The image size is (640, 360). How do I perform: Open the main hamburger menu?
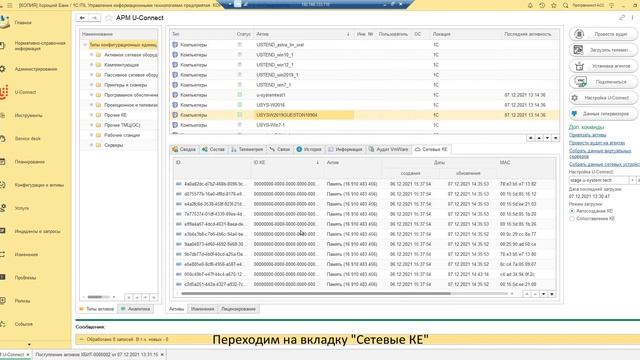10,5
